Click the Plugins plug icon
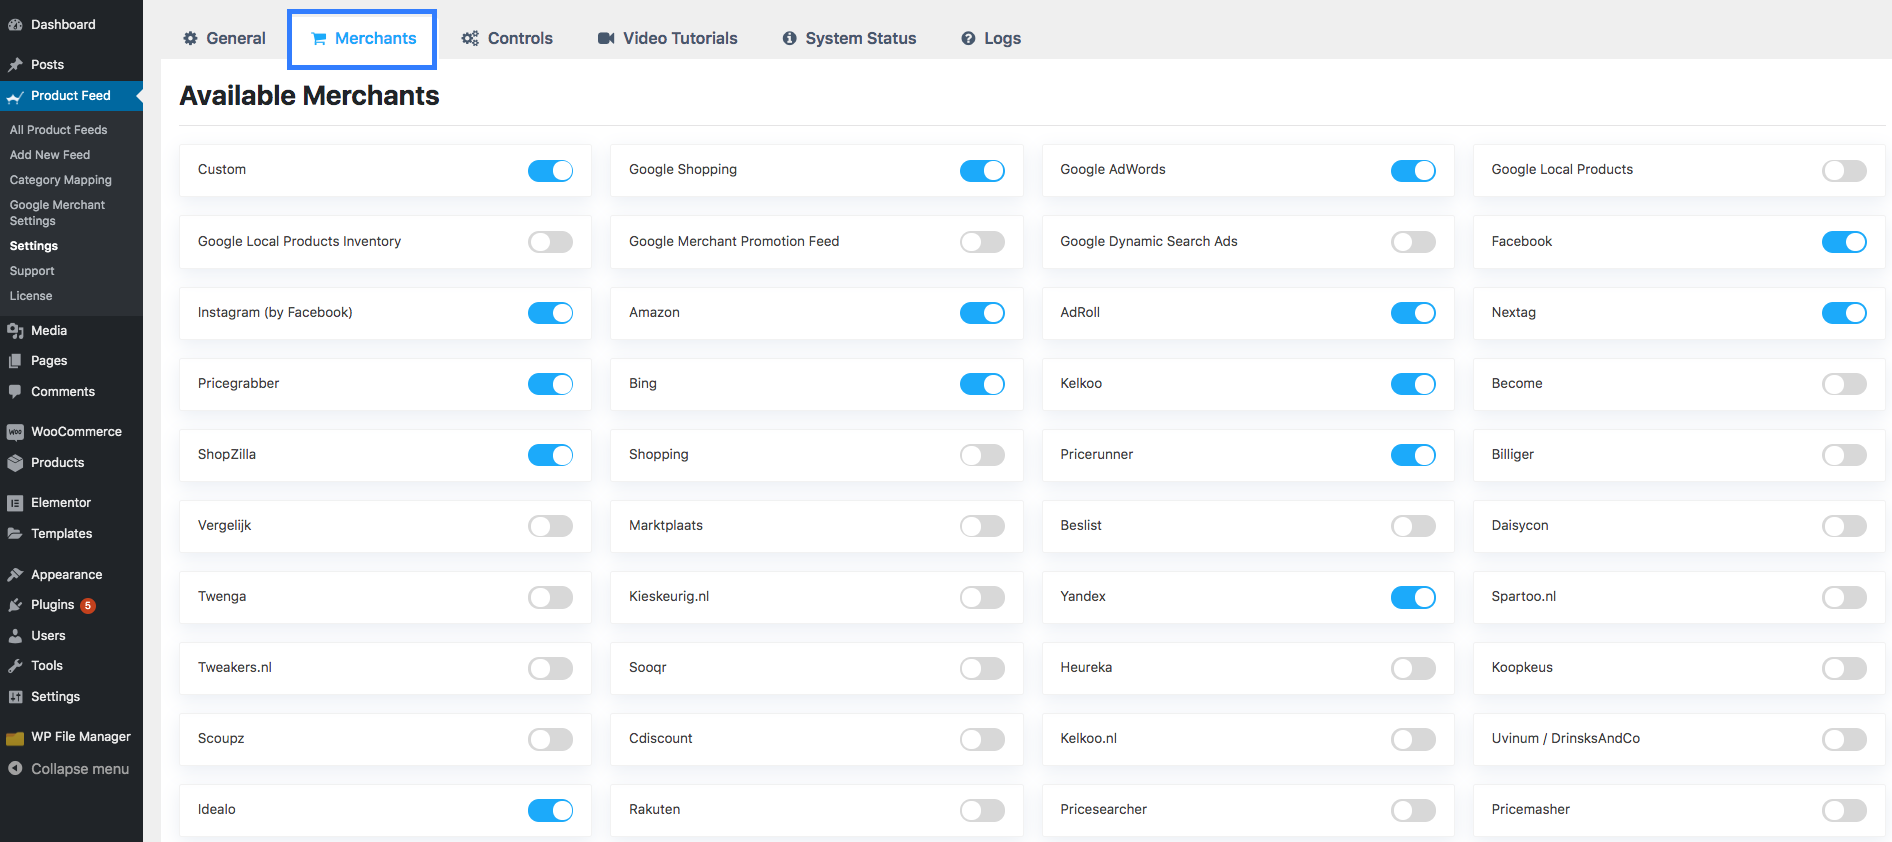1892x842 pixels. 15,605
